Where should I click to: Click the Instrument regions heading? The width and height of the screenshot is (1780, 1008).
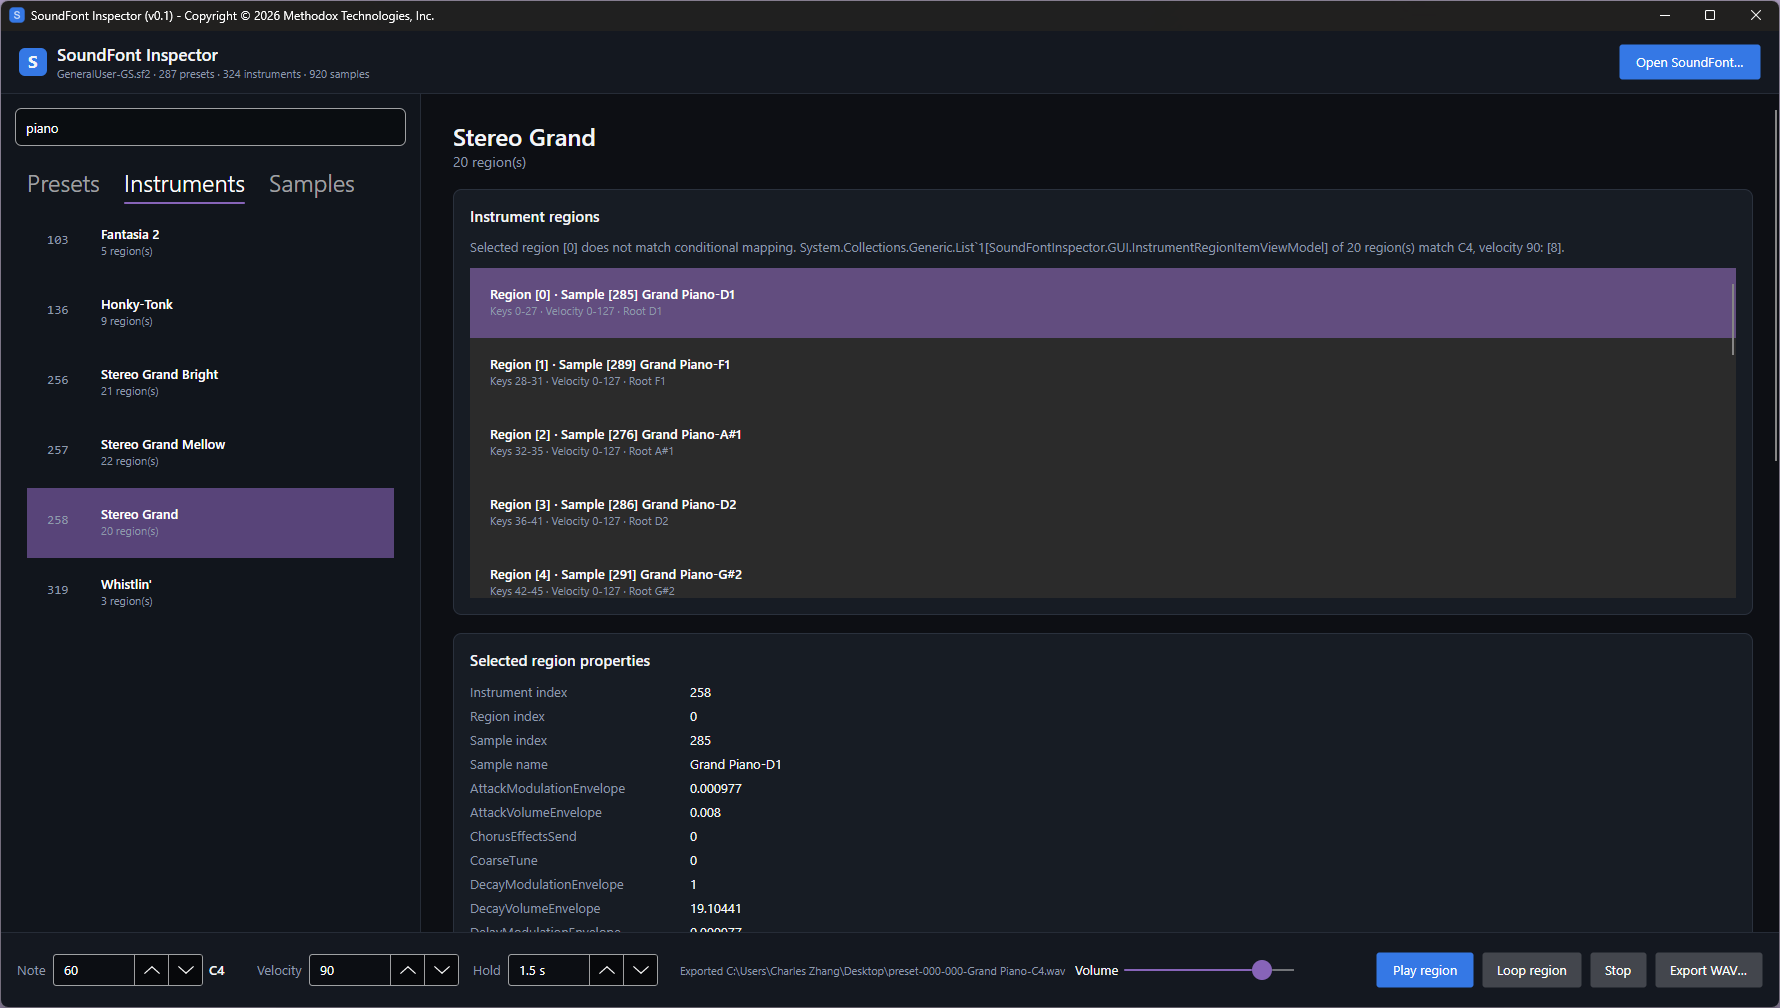[535, 217]
